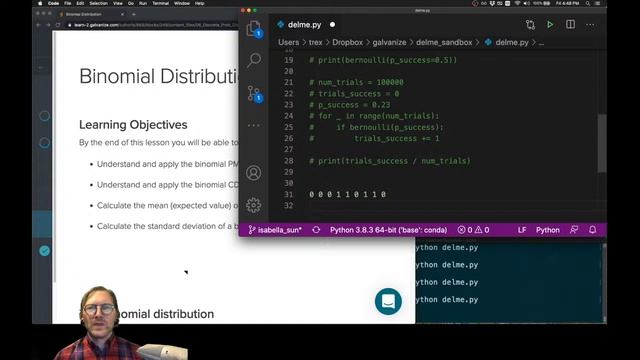
Task: Open the feedback icon in status bar
Action: coord(574,230)
